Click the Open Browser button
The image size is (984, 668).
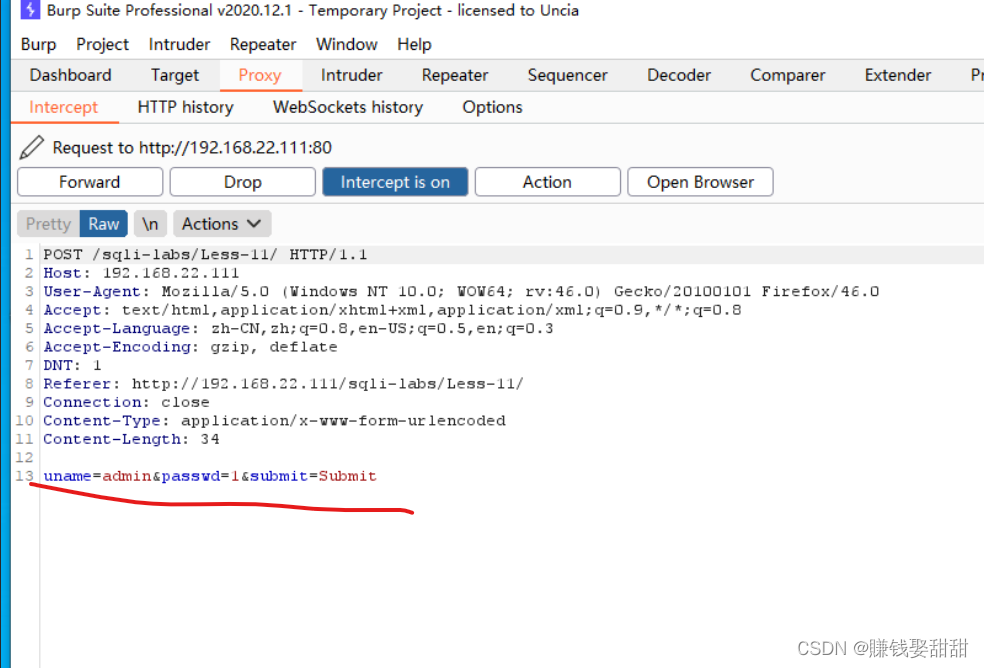coord(700,182)
